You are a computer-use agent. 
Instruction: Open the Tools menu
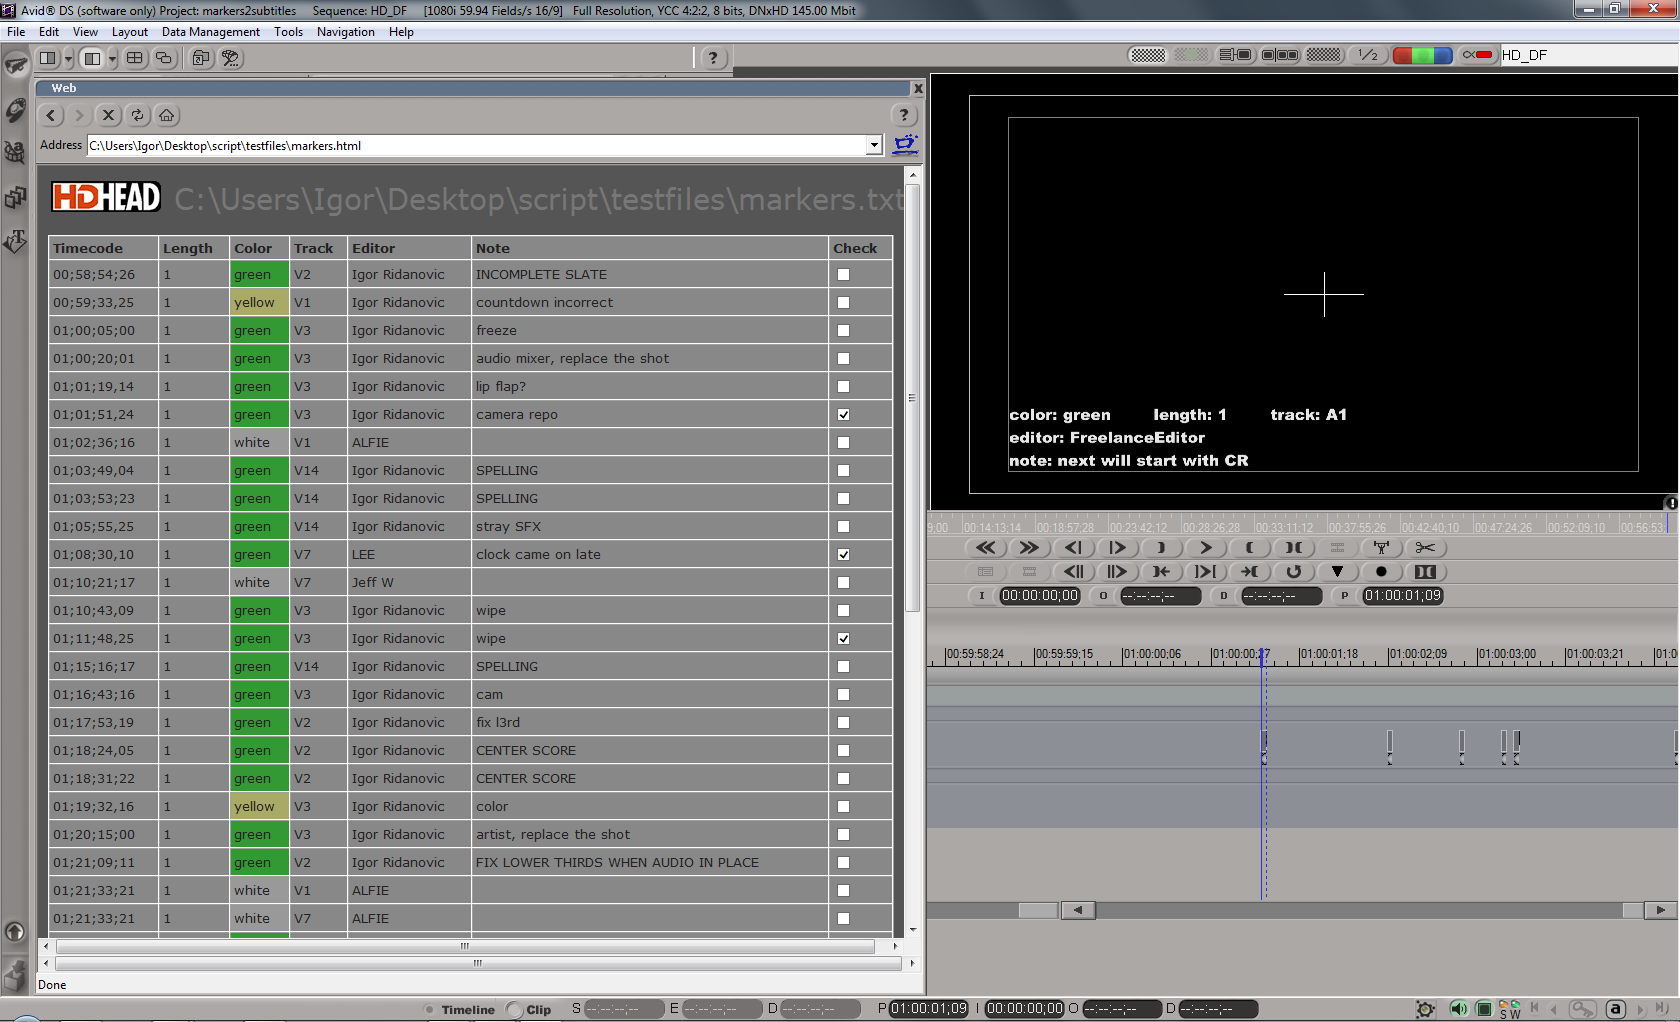point(288,32)
